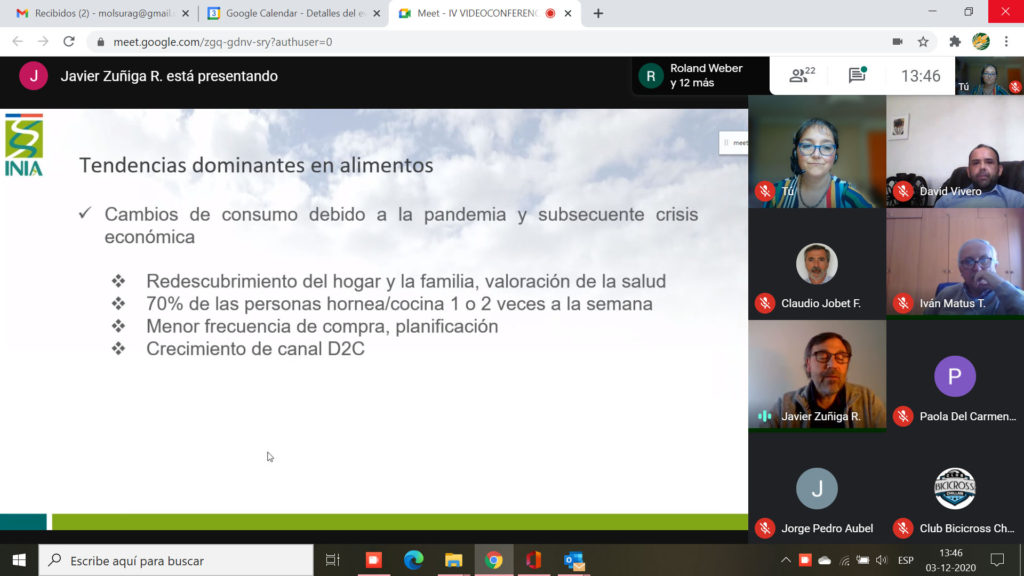Viewport: 1024px width, 576px height.
Task: Show hidden system tray icons
Action: click(786, 560)
